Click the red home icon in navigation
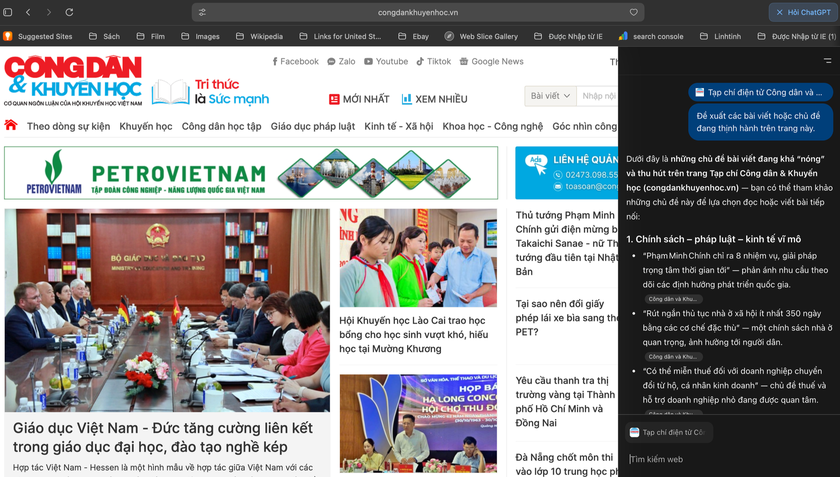This screenshot has width=840, height=477. click(11, 126)
